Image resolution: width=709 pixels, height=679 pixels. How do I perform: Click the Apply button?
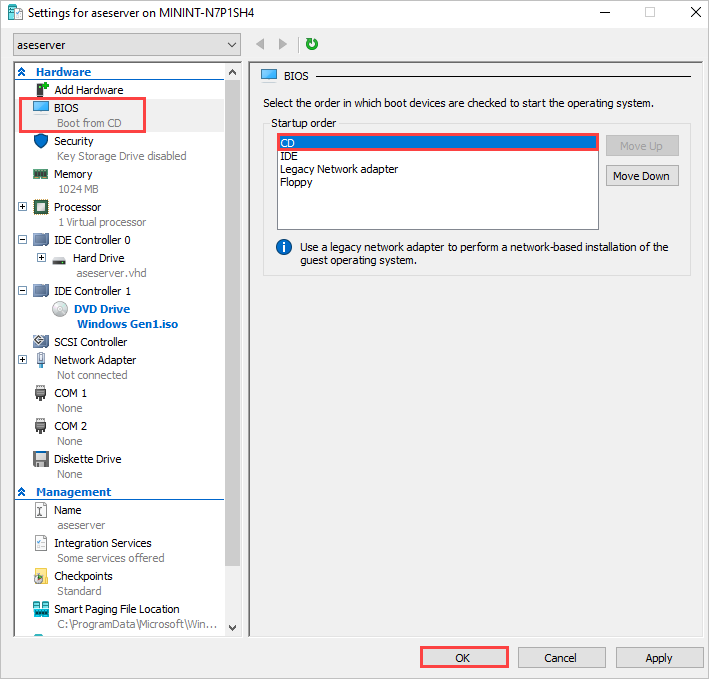pos(659,658)
